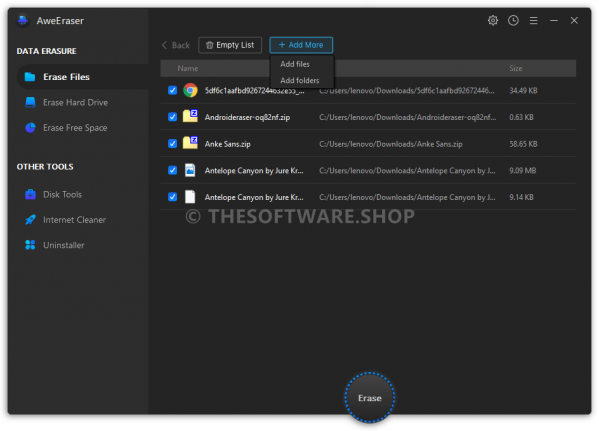
Task: Open the erase history clock icon
Action: 513,20
